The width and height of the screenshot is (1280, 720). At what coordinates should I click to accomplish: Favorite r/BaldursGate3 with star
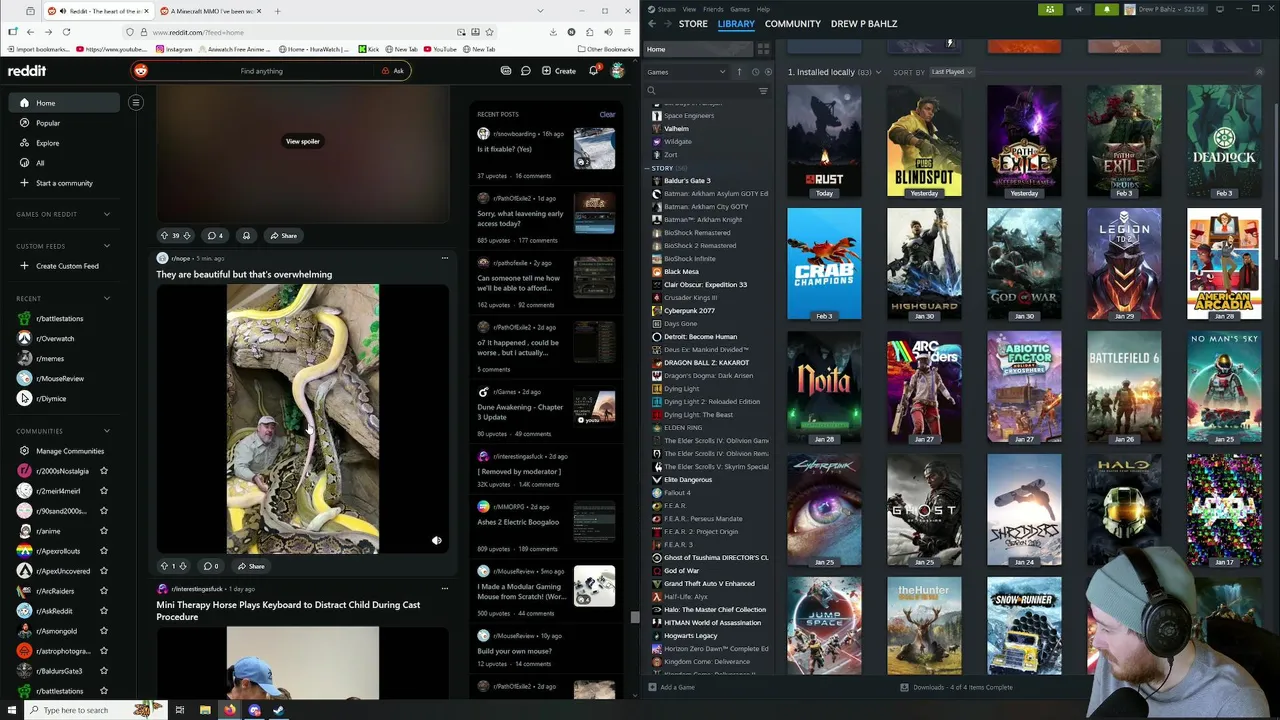[104, 671]
